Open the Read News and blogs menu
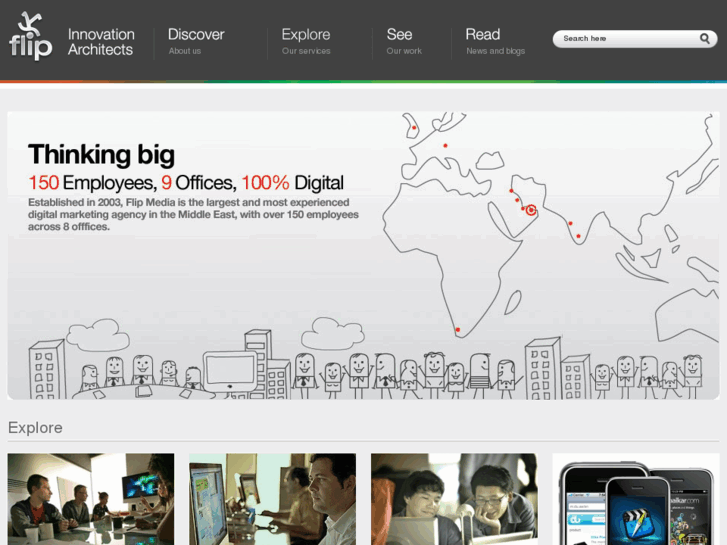The height and width of the screenshot is (545, 727). click(x=495, y=41)
